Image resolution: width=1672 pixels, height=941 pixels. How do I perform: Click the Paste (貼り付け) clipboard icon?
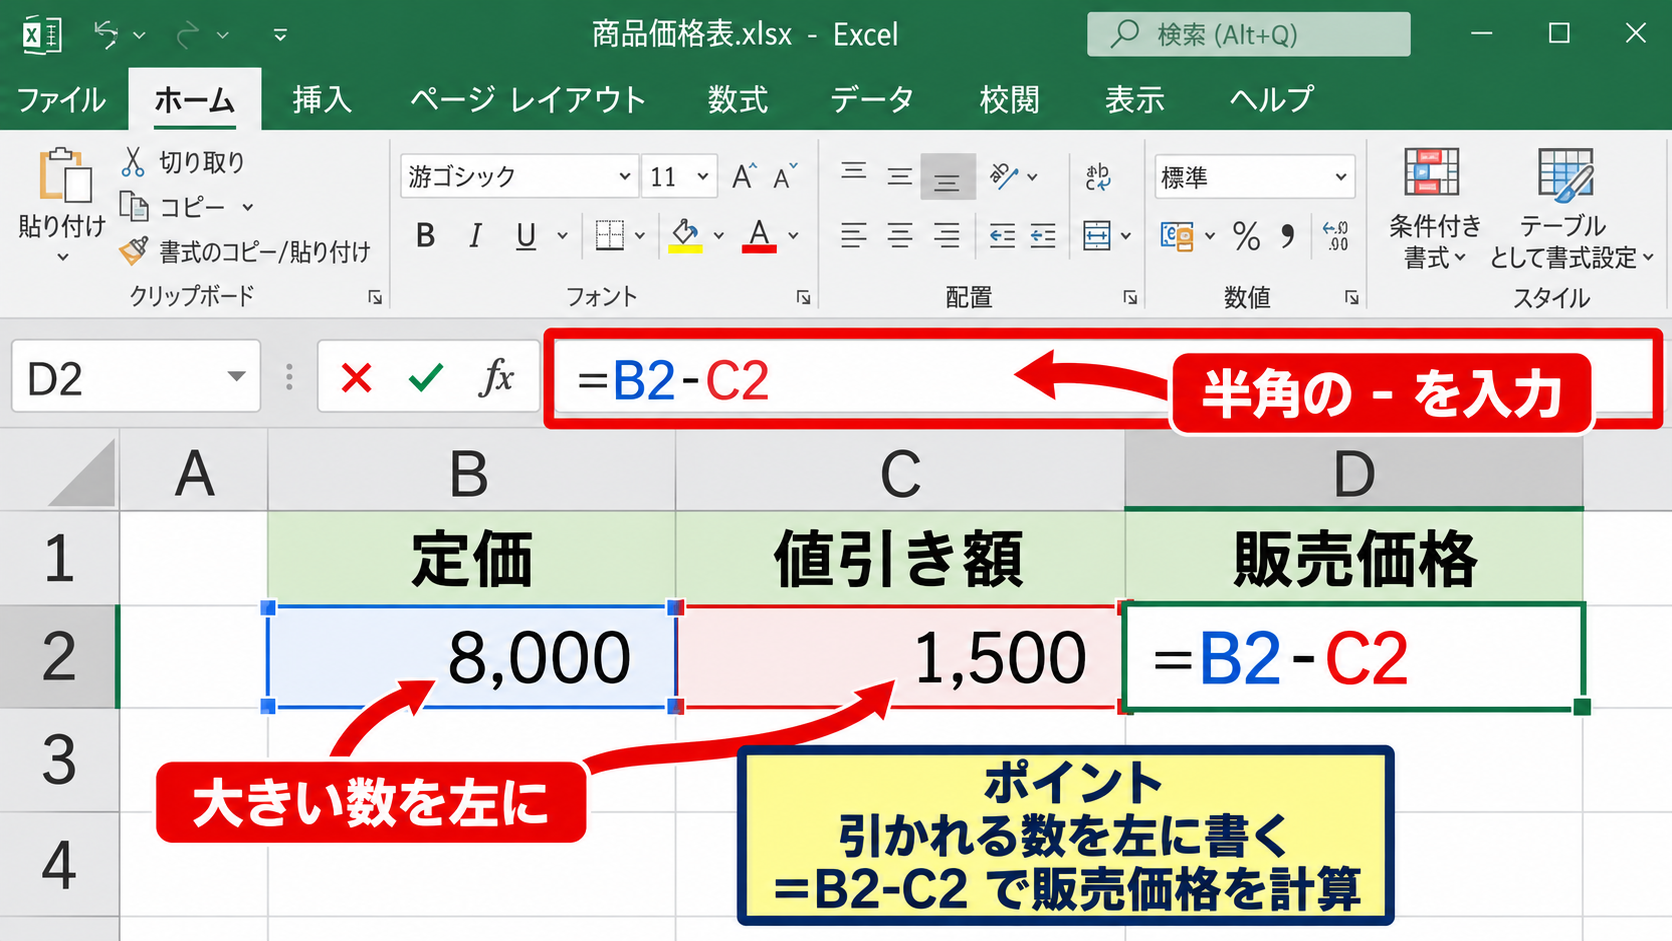click(65, 176)
